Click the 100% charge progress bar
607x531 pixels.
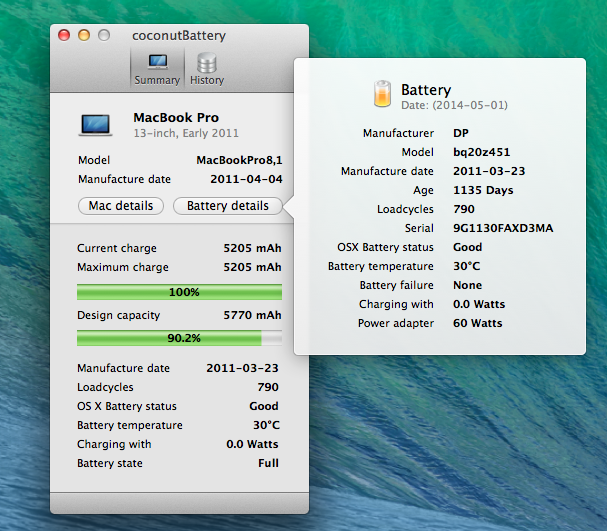(179, 292)
